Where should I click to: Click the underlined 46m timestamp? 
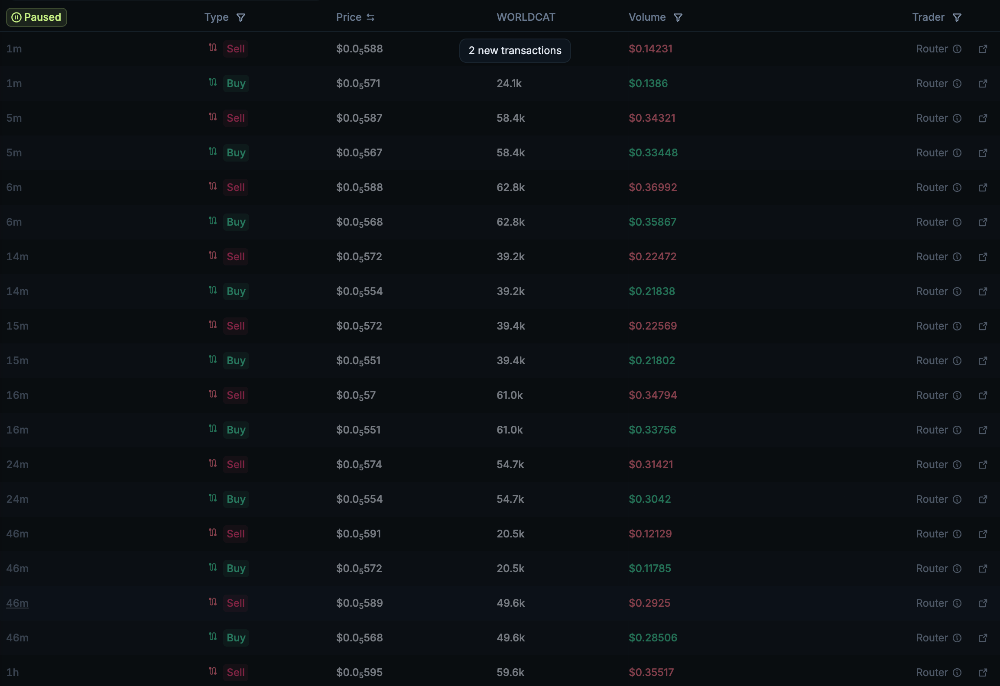17,603
